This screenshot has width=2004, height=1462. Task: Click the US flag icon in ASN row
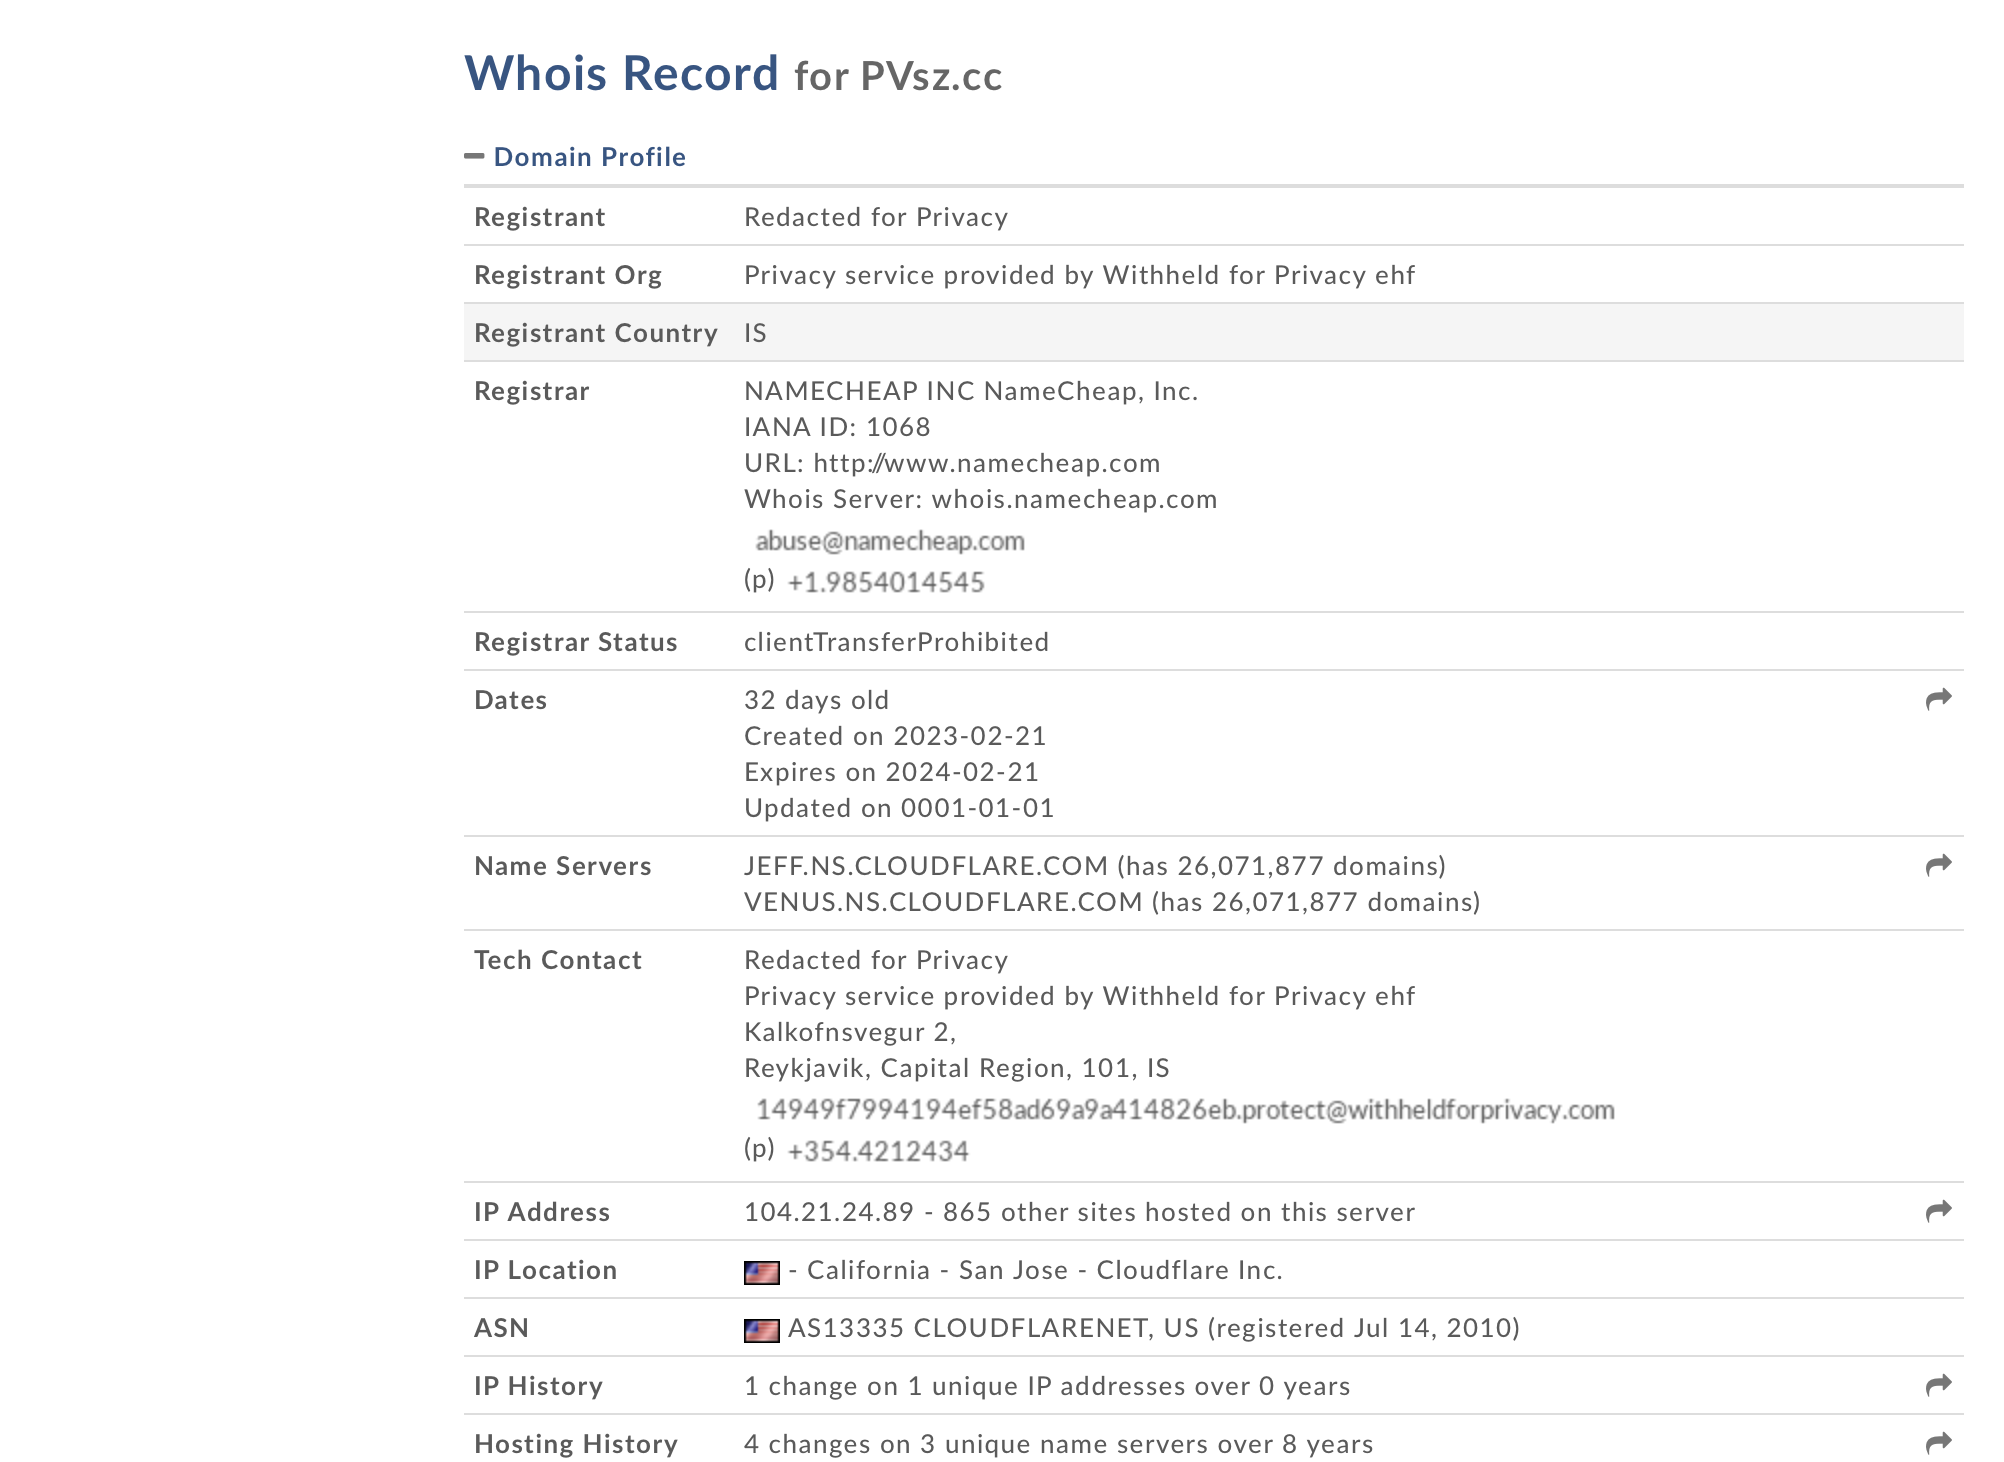click(762, 1330)
